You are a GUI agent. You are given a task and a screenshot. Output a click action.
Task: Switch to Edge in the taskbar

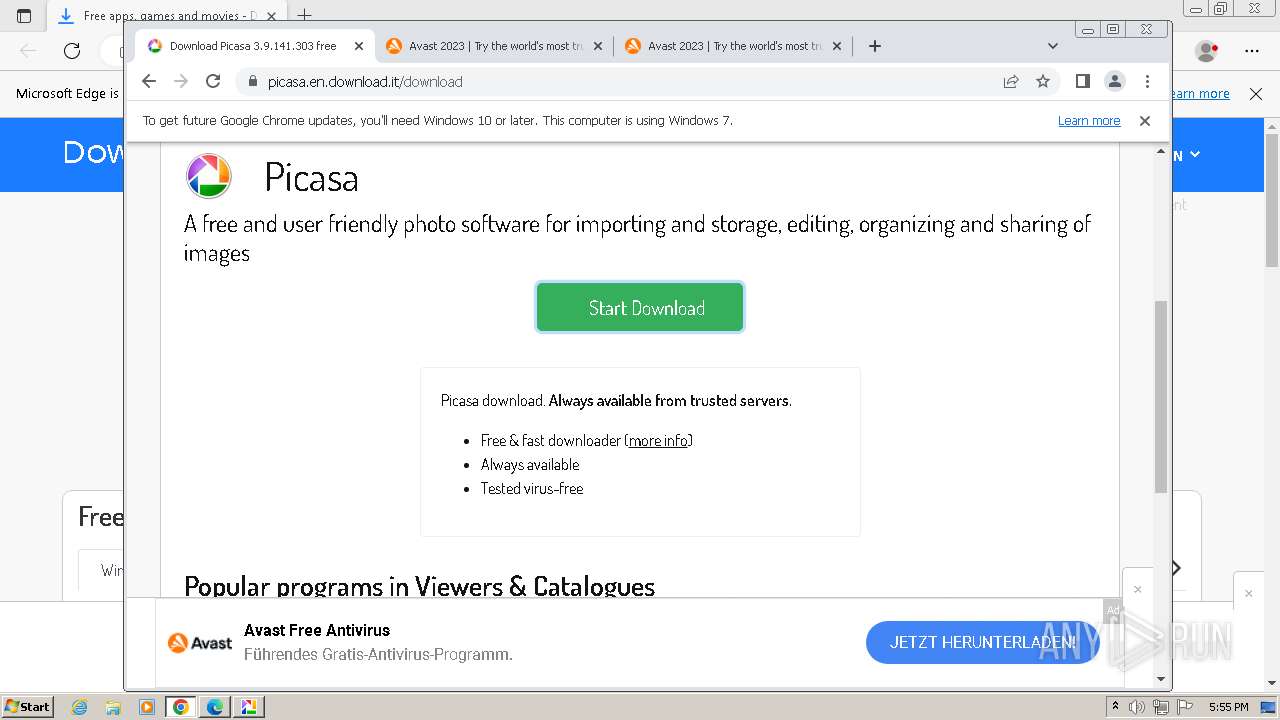click(215, 707)
